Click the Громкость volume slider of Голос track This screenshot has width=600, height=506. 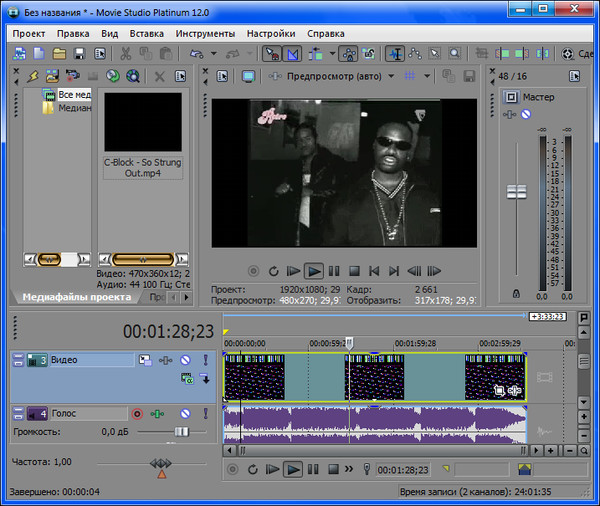(x=181, y=432)
